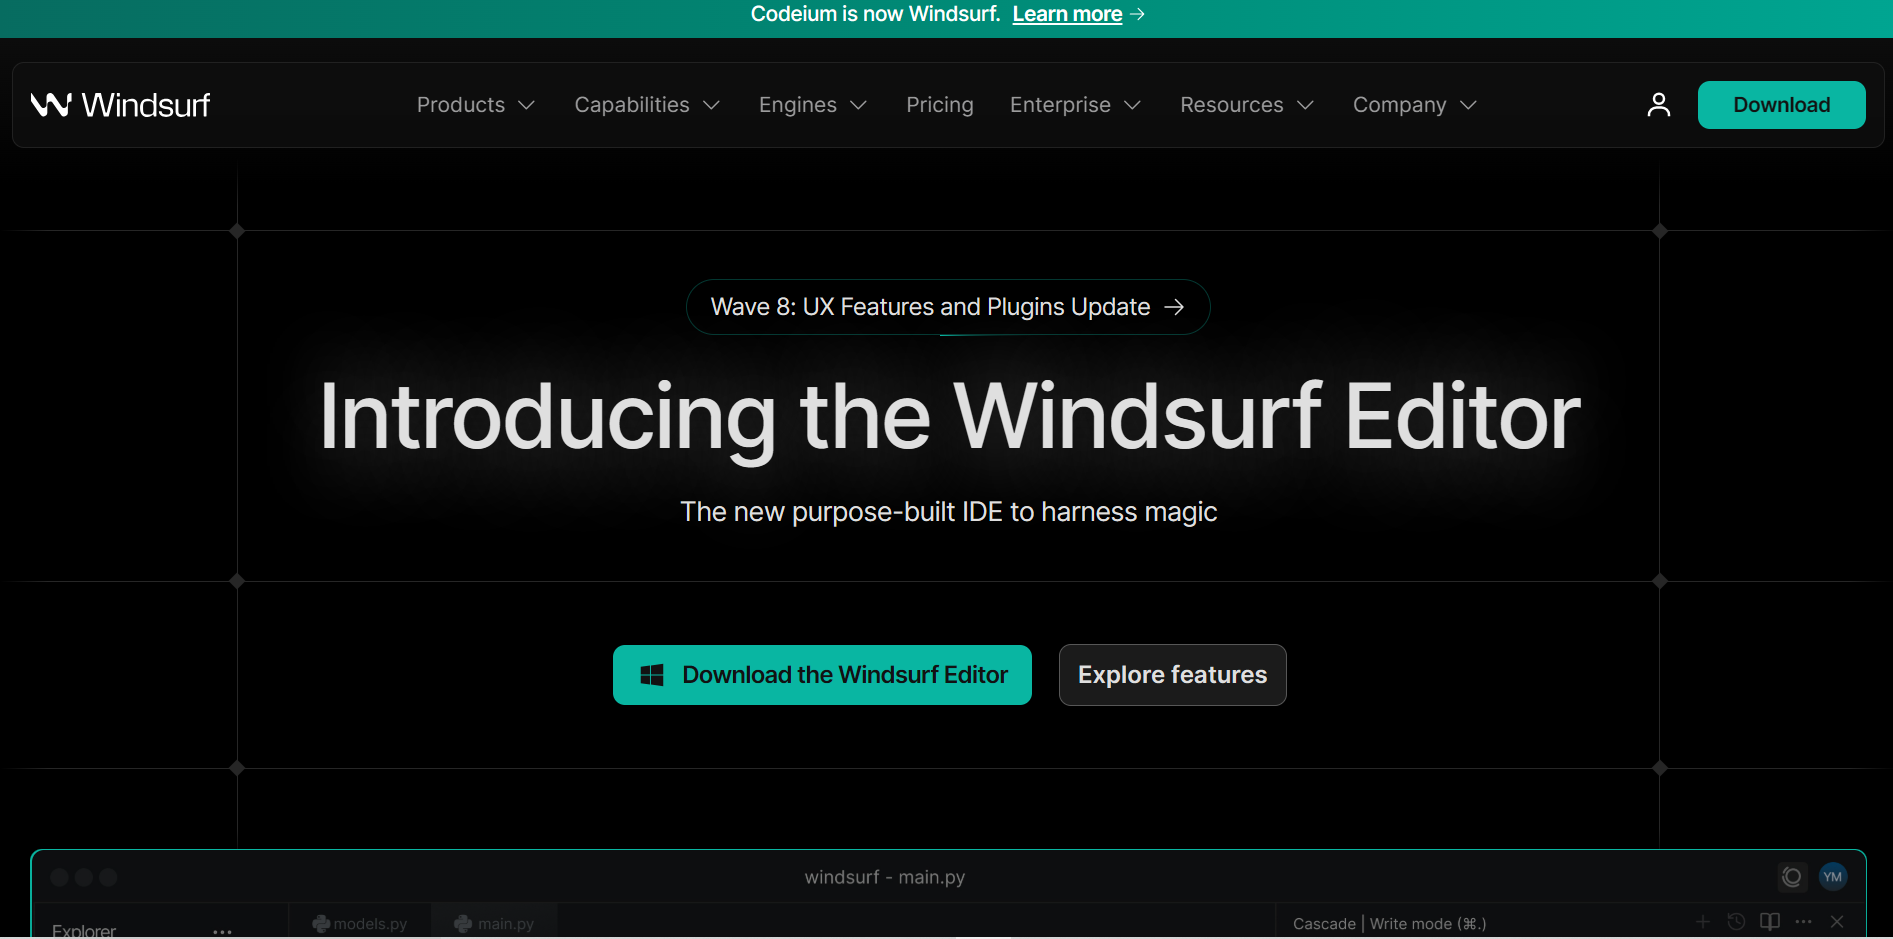1893x939 pixels.
Task: Click the Download button in the navbar
Action: click(1782, 105)
